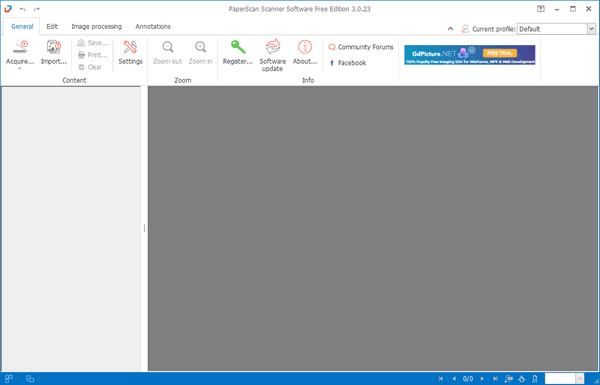
Task: Open the window arrangement dropdown arrow
Action: (x=39, y=379)
